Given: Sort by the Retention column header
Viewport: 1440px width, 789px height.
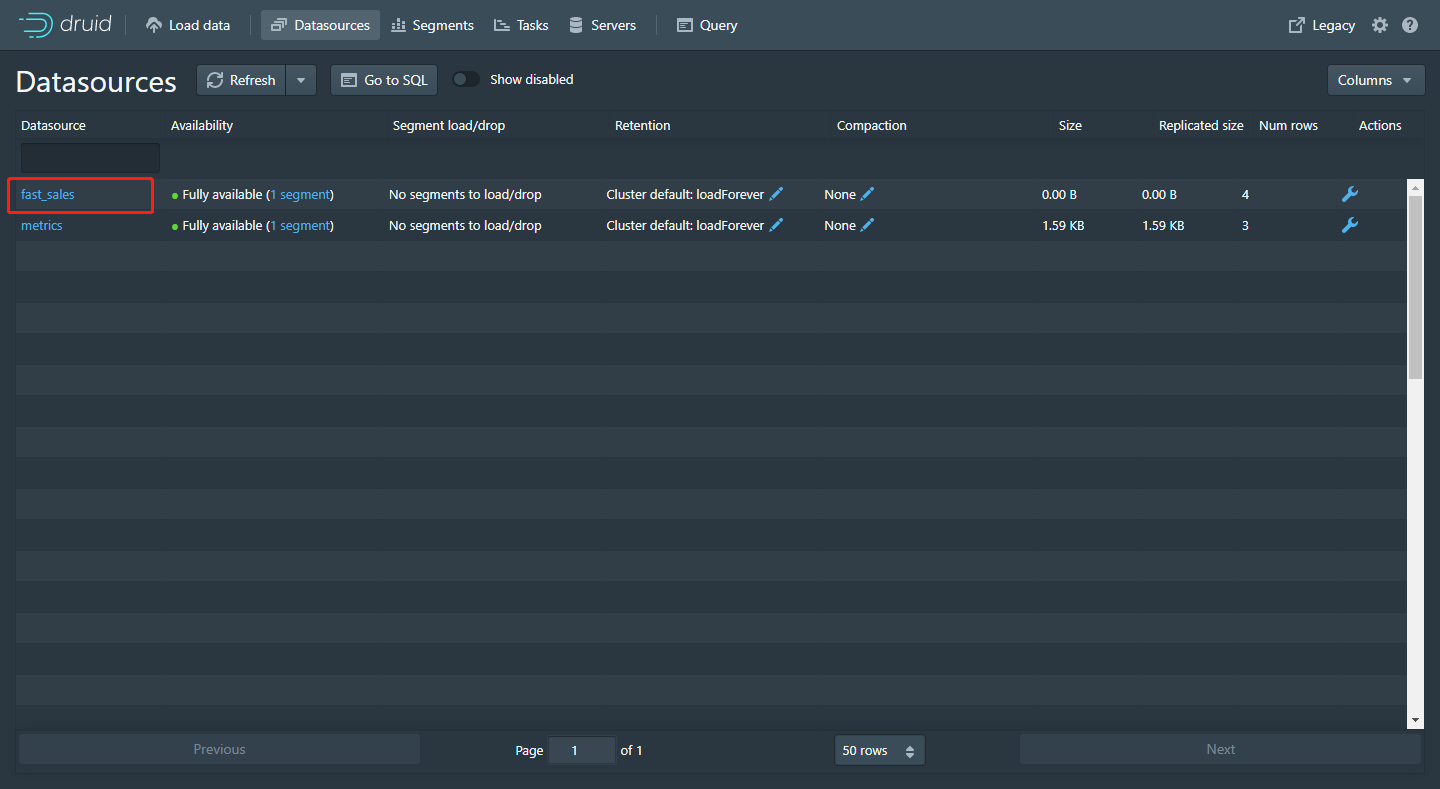Looking at the screenshot, I should (x=643, y=125).
